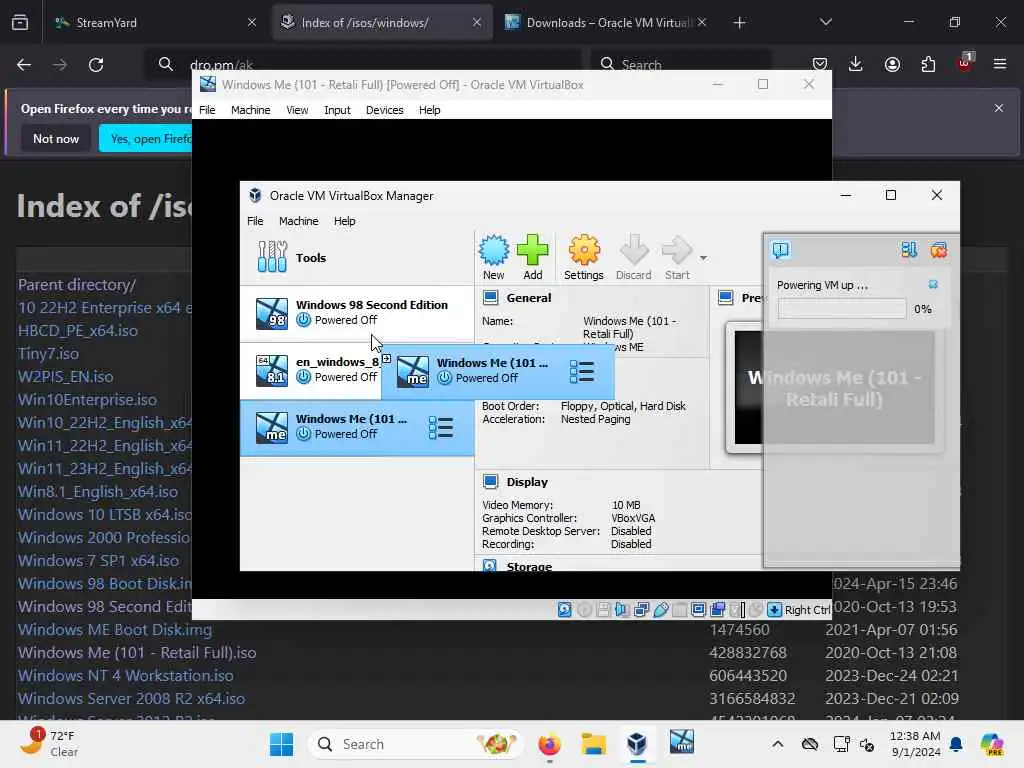Open Devices menu in the VM window

pyautogui.click(x=385, y=110)
